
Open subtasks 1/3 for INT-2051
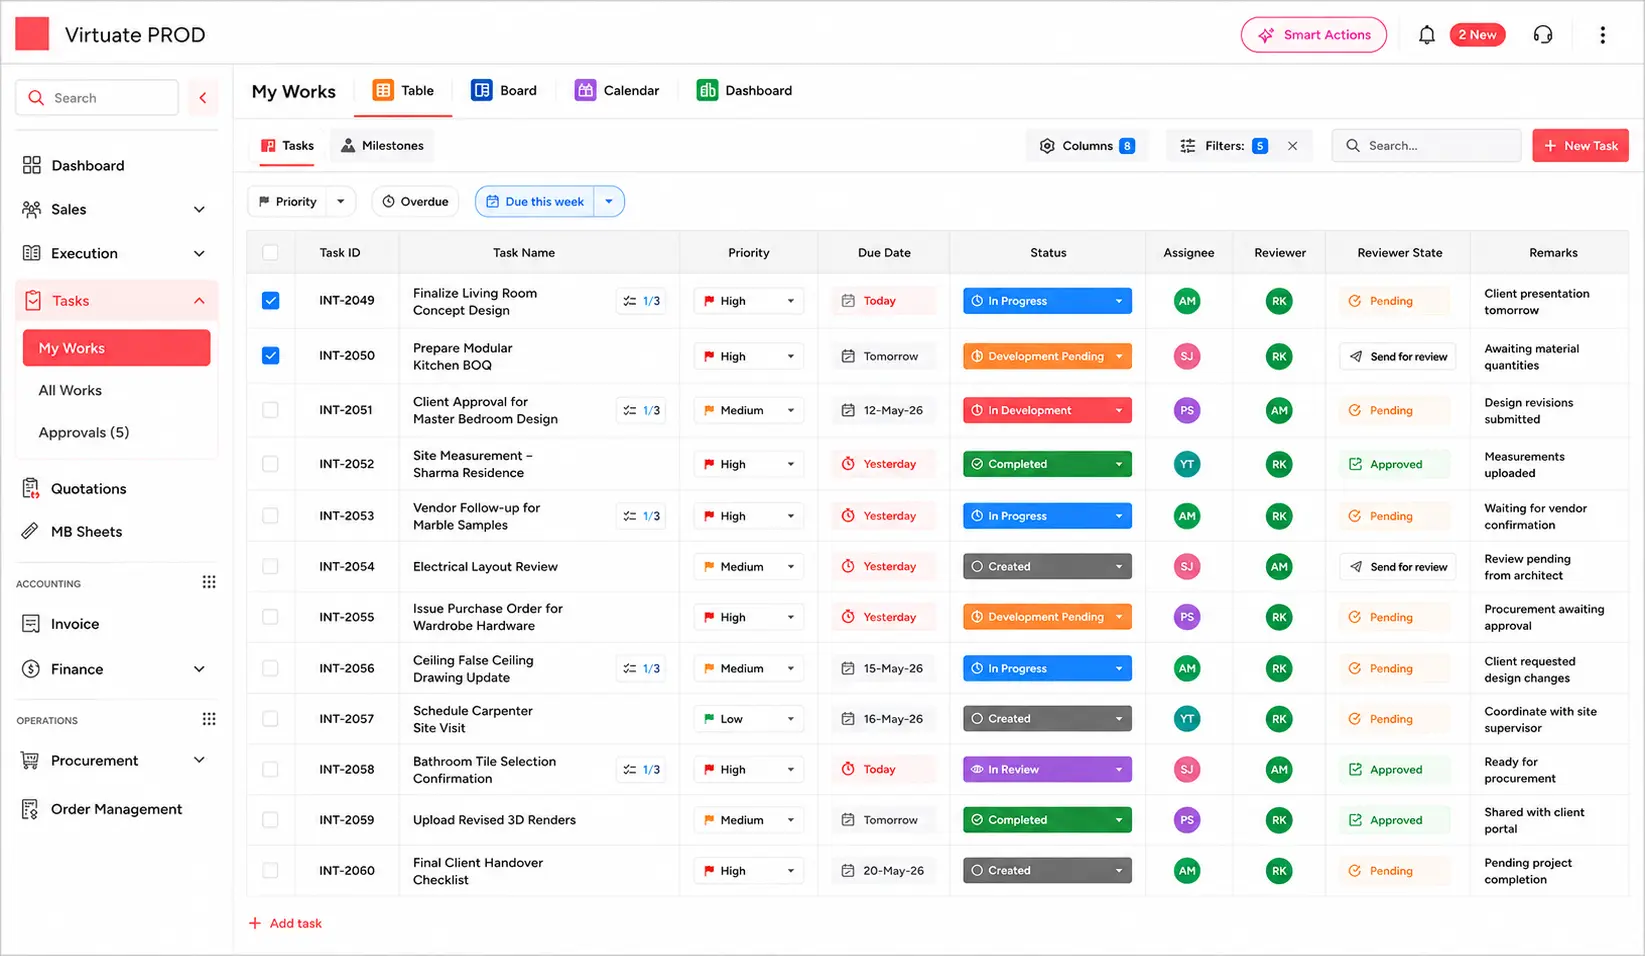click(641, 410)
